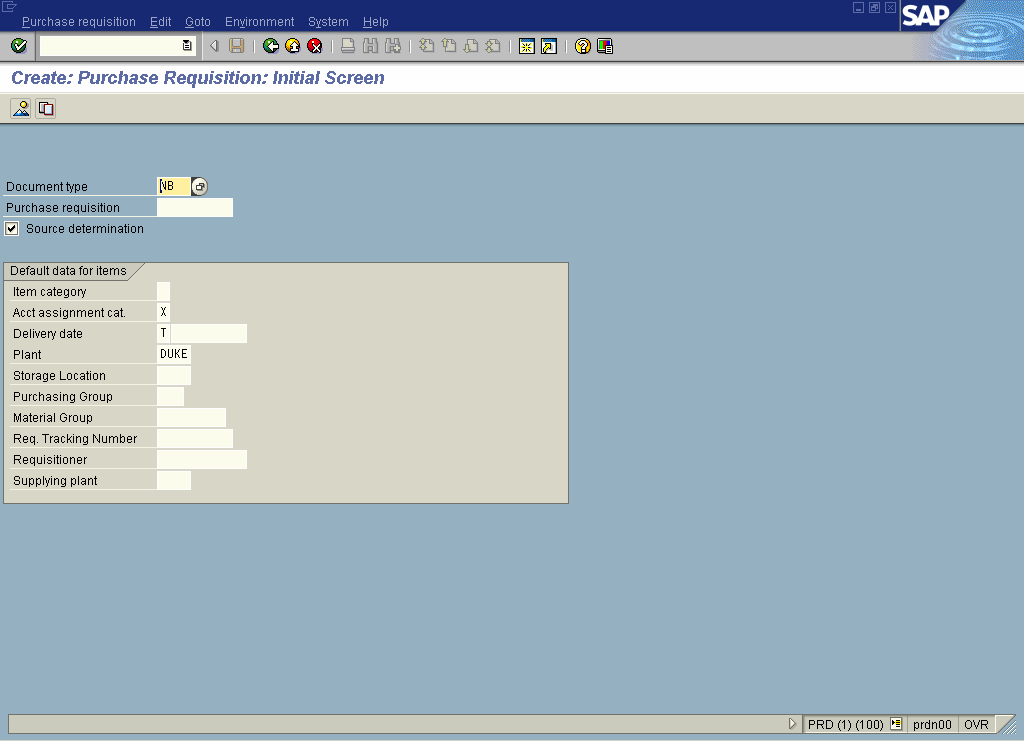1024x741 pixels.
Task: Click the Storage Location field
Action: (174, 375)
